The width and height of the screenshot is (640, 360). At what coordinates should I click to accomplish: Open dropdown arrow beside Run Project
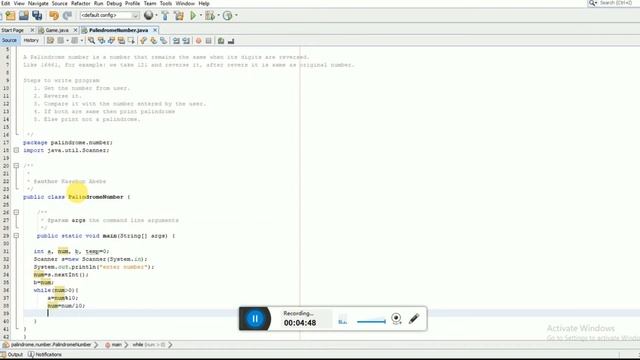coord(200,16)
